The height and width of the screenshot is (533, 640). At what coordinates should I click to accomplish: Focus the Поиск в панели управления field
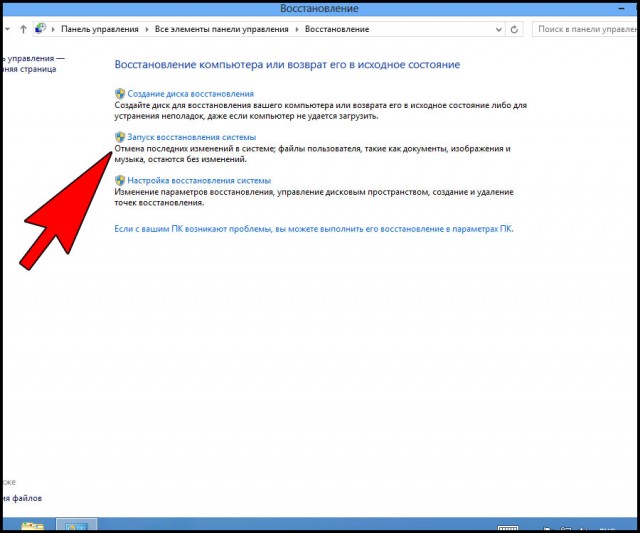586,29
